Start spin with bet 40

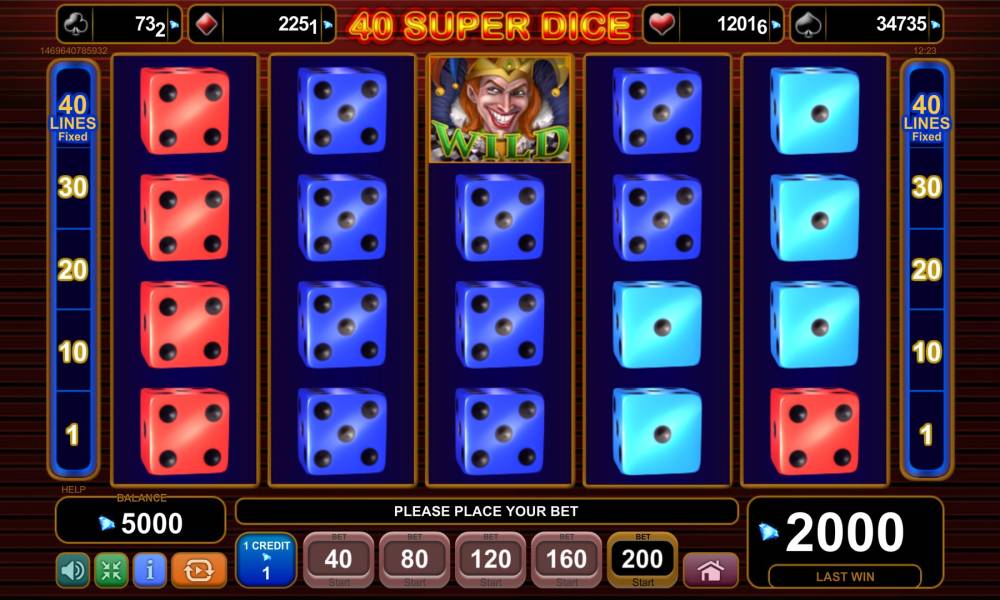(338, 560)
